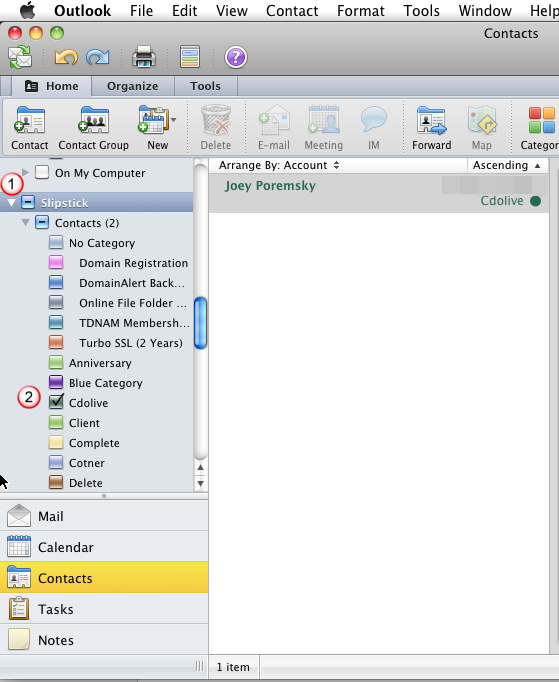
Task: Click the Print toolbar icon
Action: [144, 57]
